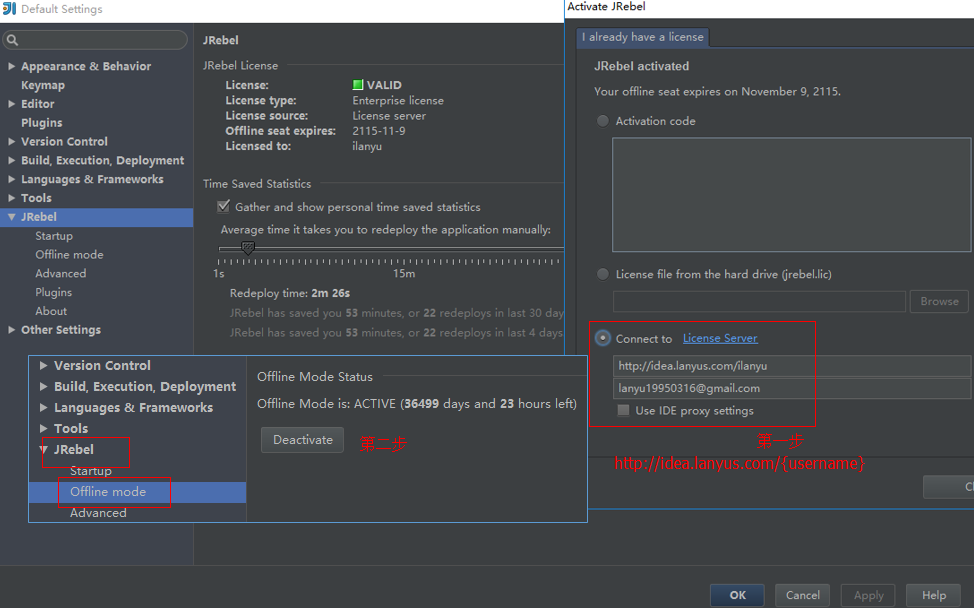Expand the Editor settings node arrow

tap(11, 104)
